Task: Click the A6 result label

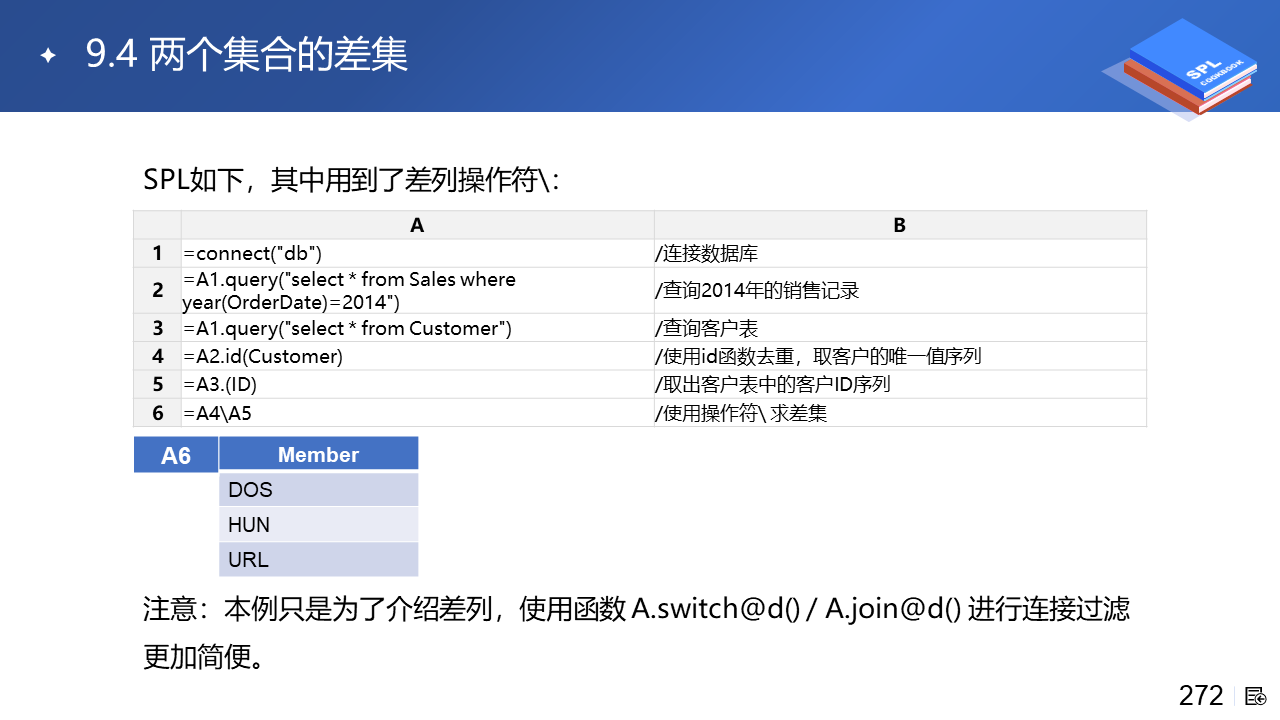Action: [x=176, y=456]
